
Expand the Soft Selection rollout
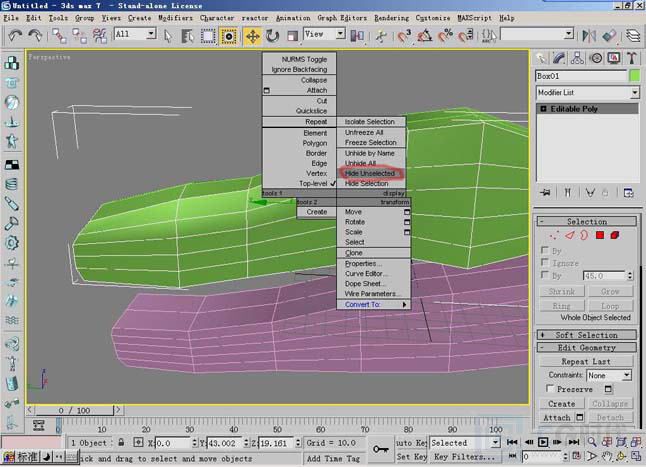point(587,335)
